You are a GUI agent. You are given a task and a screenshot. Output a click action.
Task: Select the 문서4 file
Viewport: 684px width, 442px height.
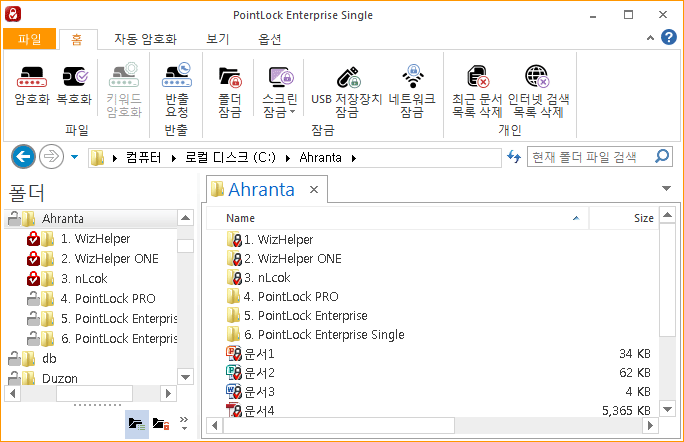259,411
